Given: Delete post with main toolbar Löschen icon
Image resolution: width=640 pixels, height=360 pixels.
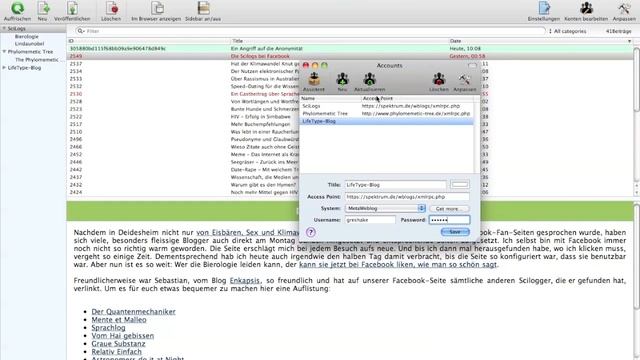Looking at the screenshot, I should click(111, 8).
